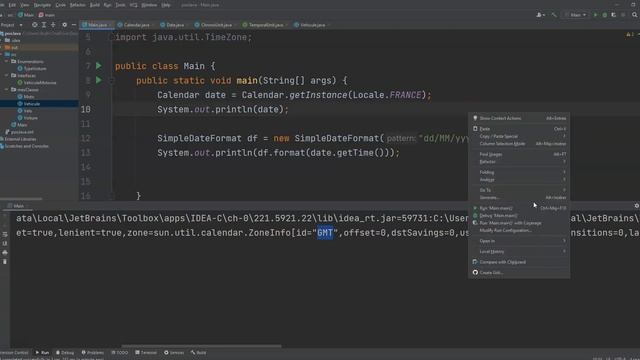640x360 pixels.
Task: Choose Modify Run Configuration... in context menu
Action: point(519,230)
